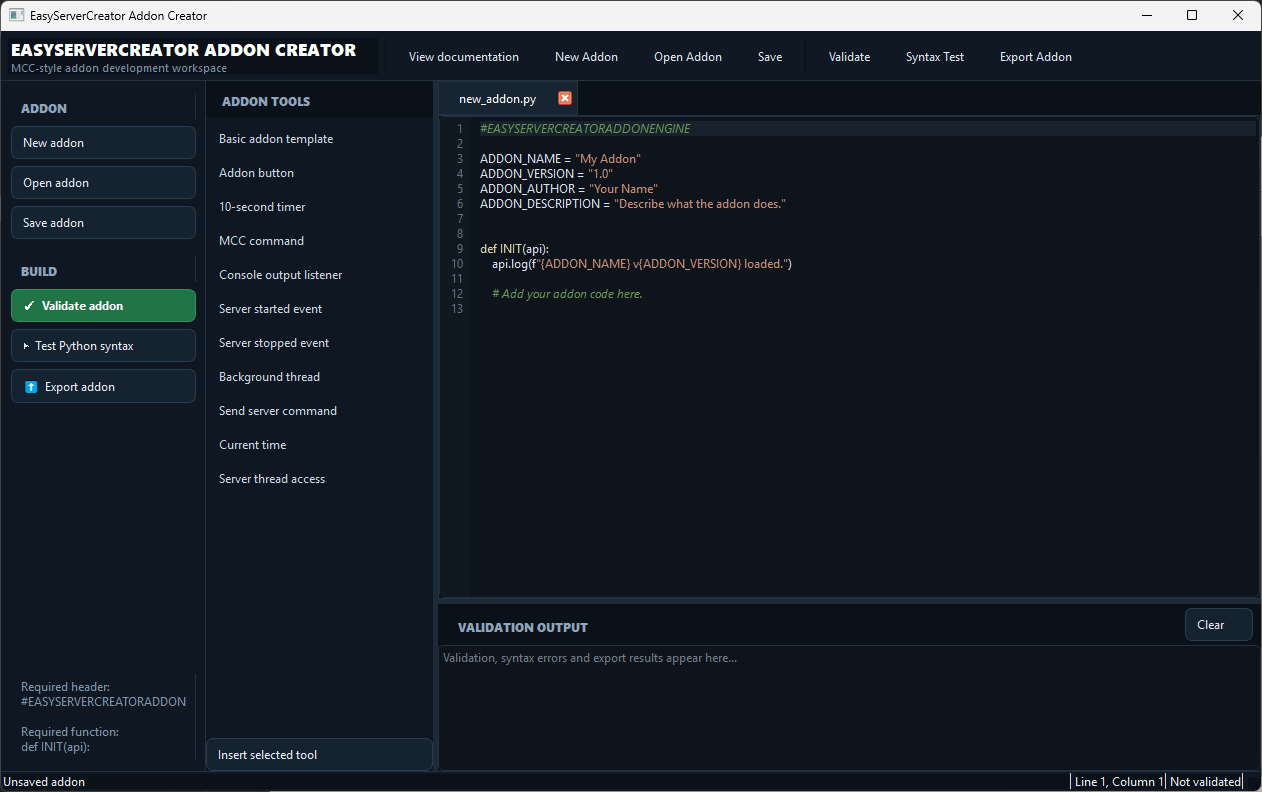Screen dimensions: 1262x792
Task: Click the checkmark icon in Validate addon
Action: pos(29,306)
